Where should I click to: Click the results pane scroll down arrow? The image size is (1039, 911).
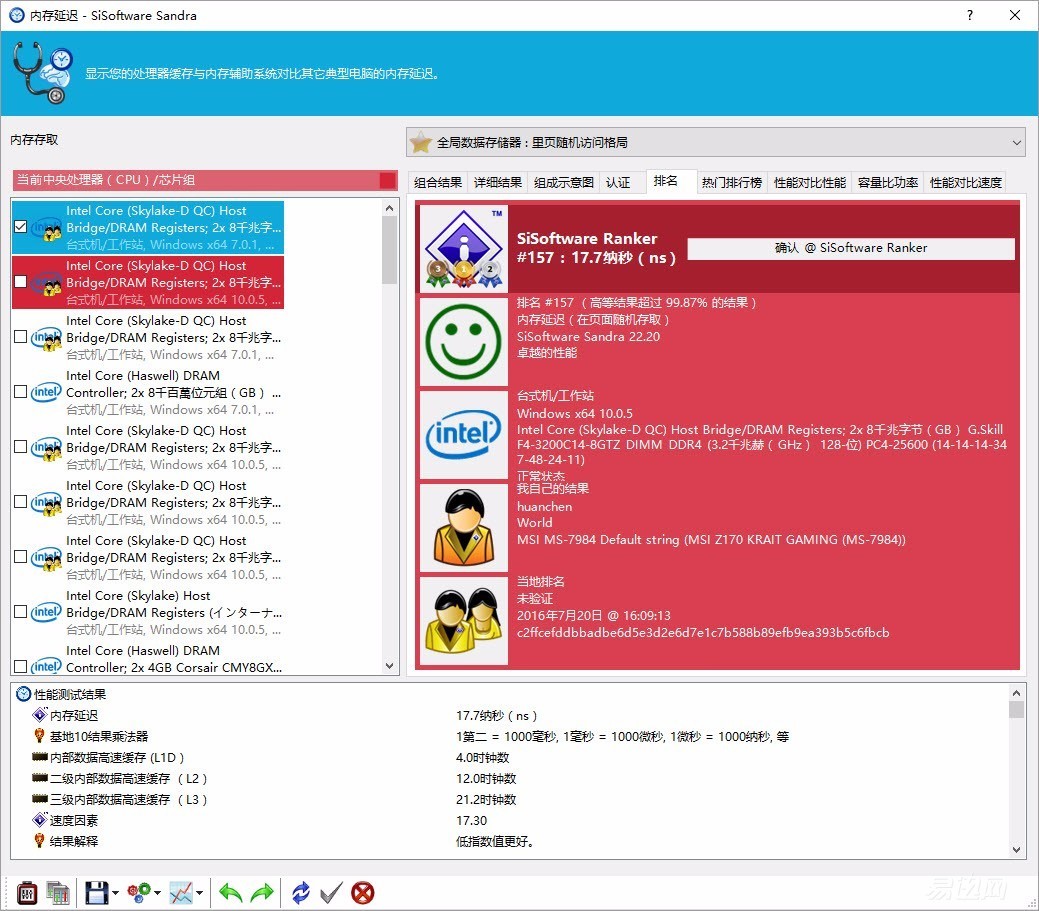tap(1016, 850)
